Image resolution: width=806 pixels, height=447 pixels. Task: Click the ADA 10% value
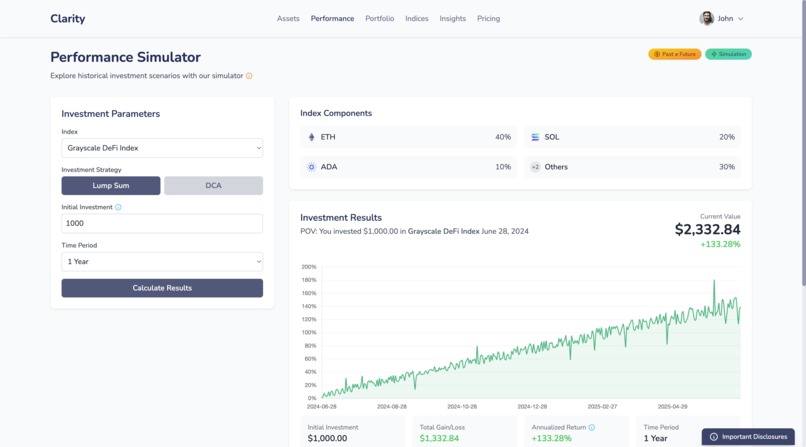tap(503, 167)
